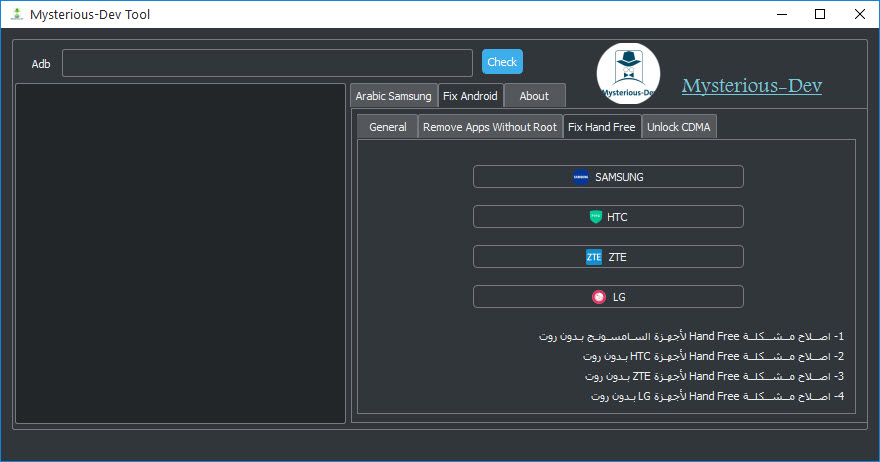Close the Mysterious-Dev Tool window

click(x=859, y=14)
